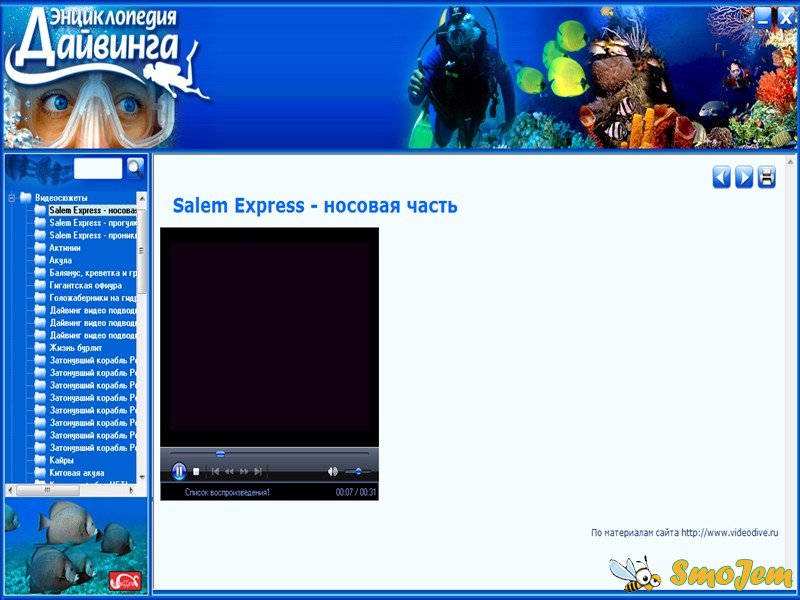Click the folder icon beside Актинии

click(40, 247)
